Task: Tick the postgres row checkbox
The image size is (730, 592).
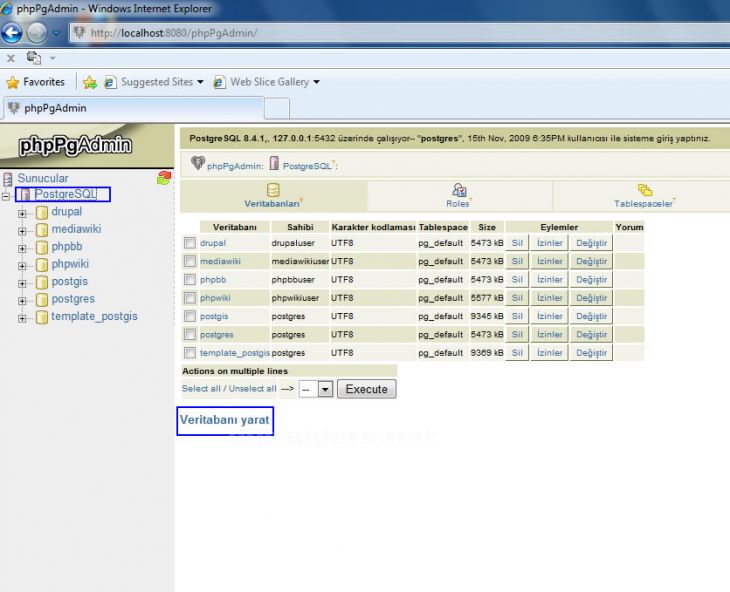Action: pos(189,335)
